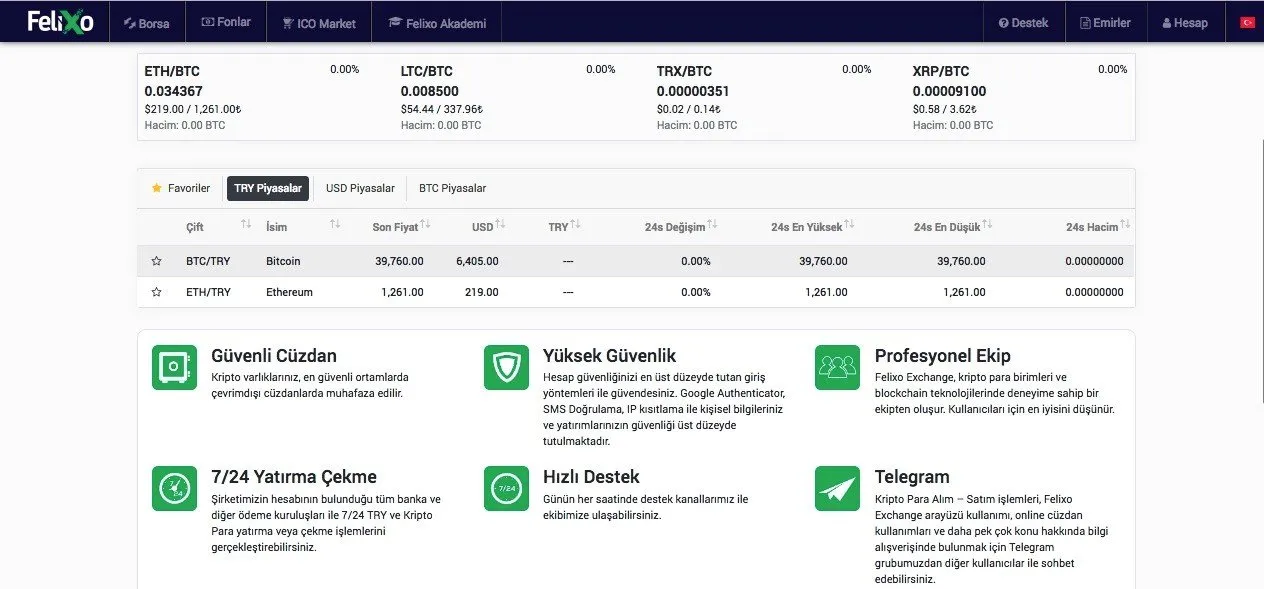Sort table by USD column
The width and height of the screenshot is (1264, 589).
coord(489,227)
